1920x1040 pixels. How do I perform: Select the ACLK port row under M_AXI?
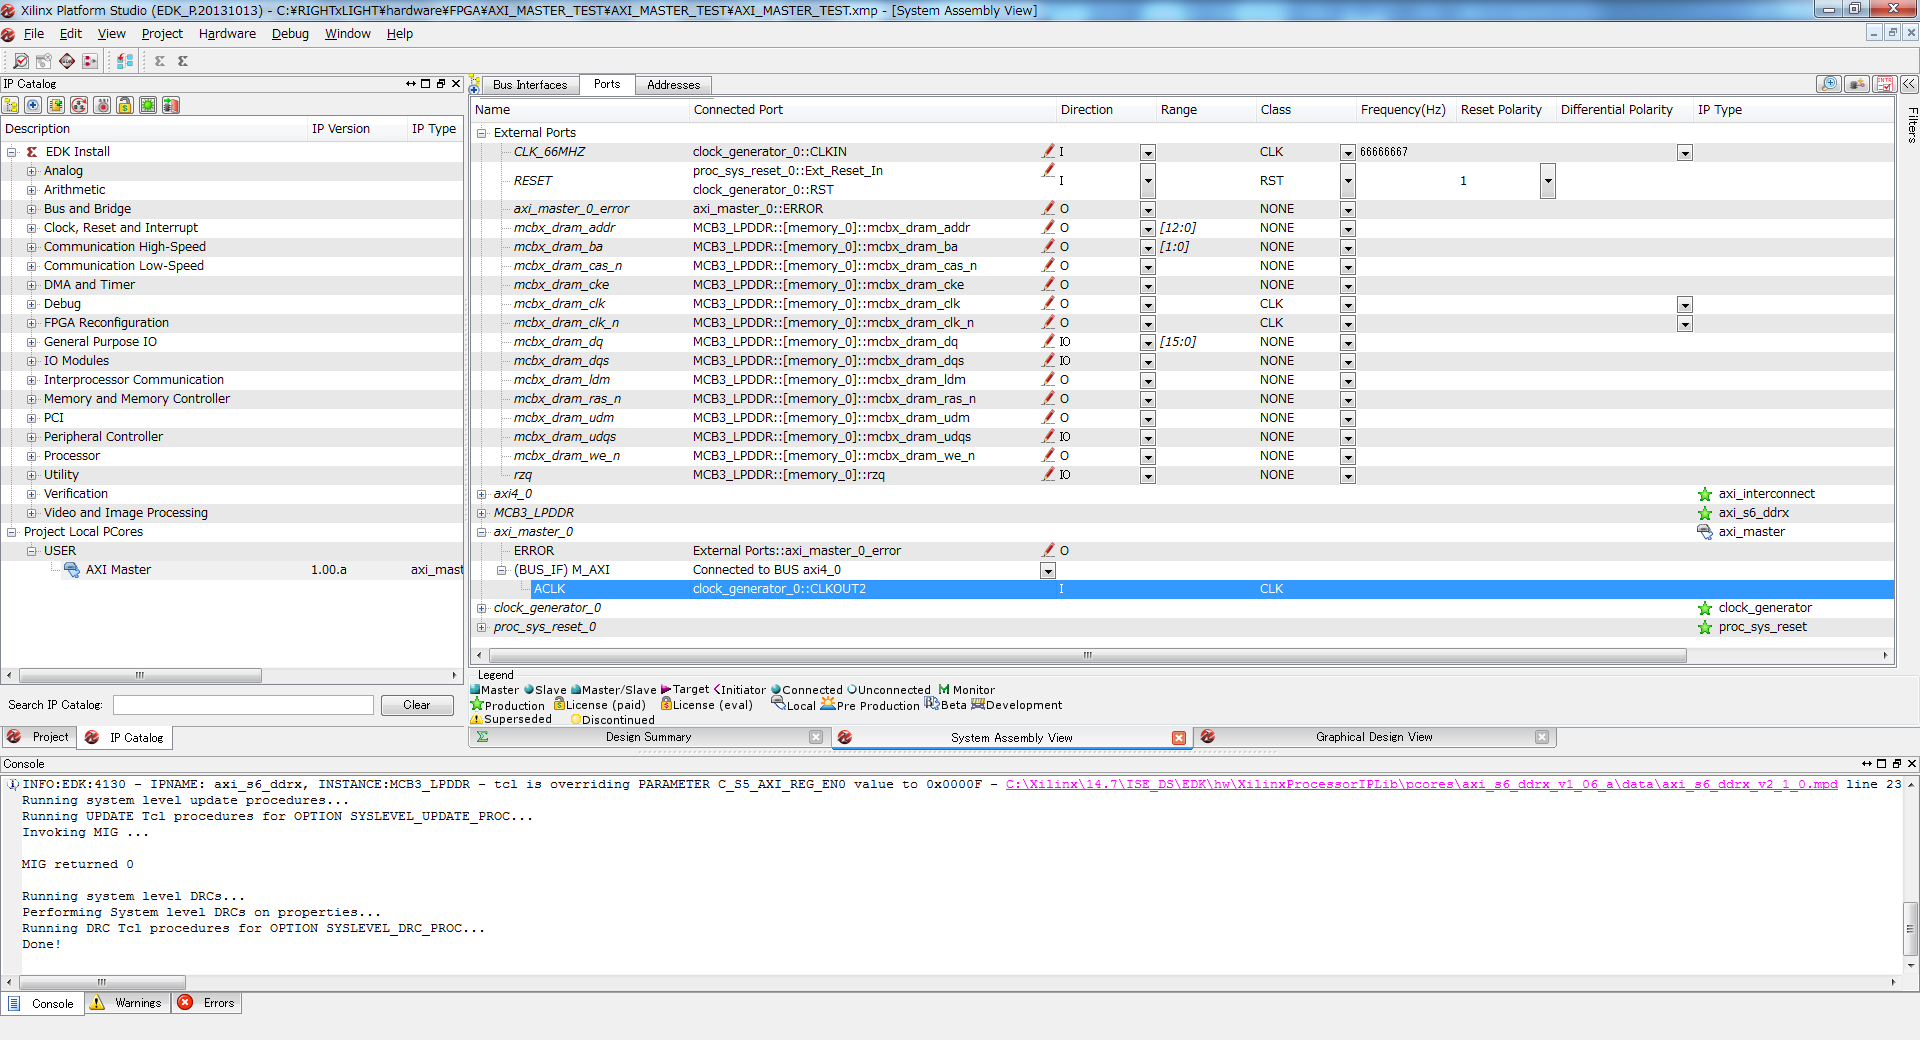pyautogui.click(x=1181, y=589)
